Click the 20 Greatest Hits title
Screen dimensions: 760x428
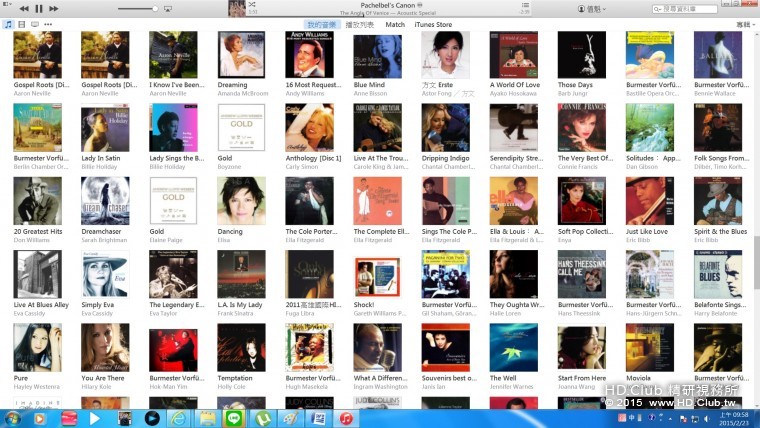[38, 232]
